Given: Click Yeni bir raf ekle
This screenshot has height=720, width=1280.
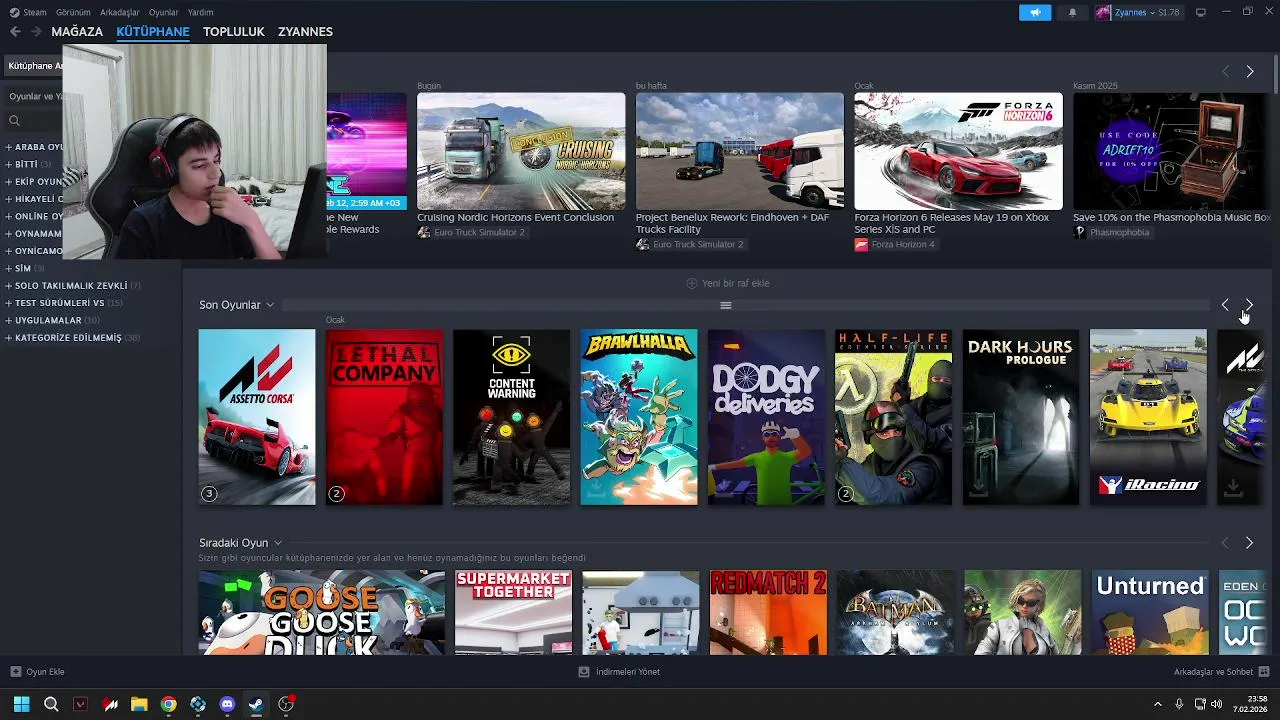Looking at the screenshot, I should coord(727,283).
